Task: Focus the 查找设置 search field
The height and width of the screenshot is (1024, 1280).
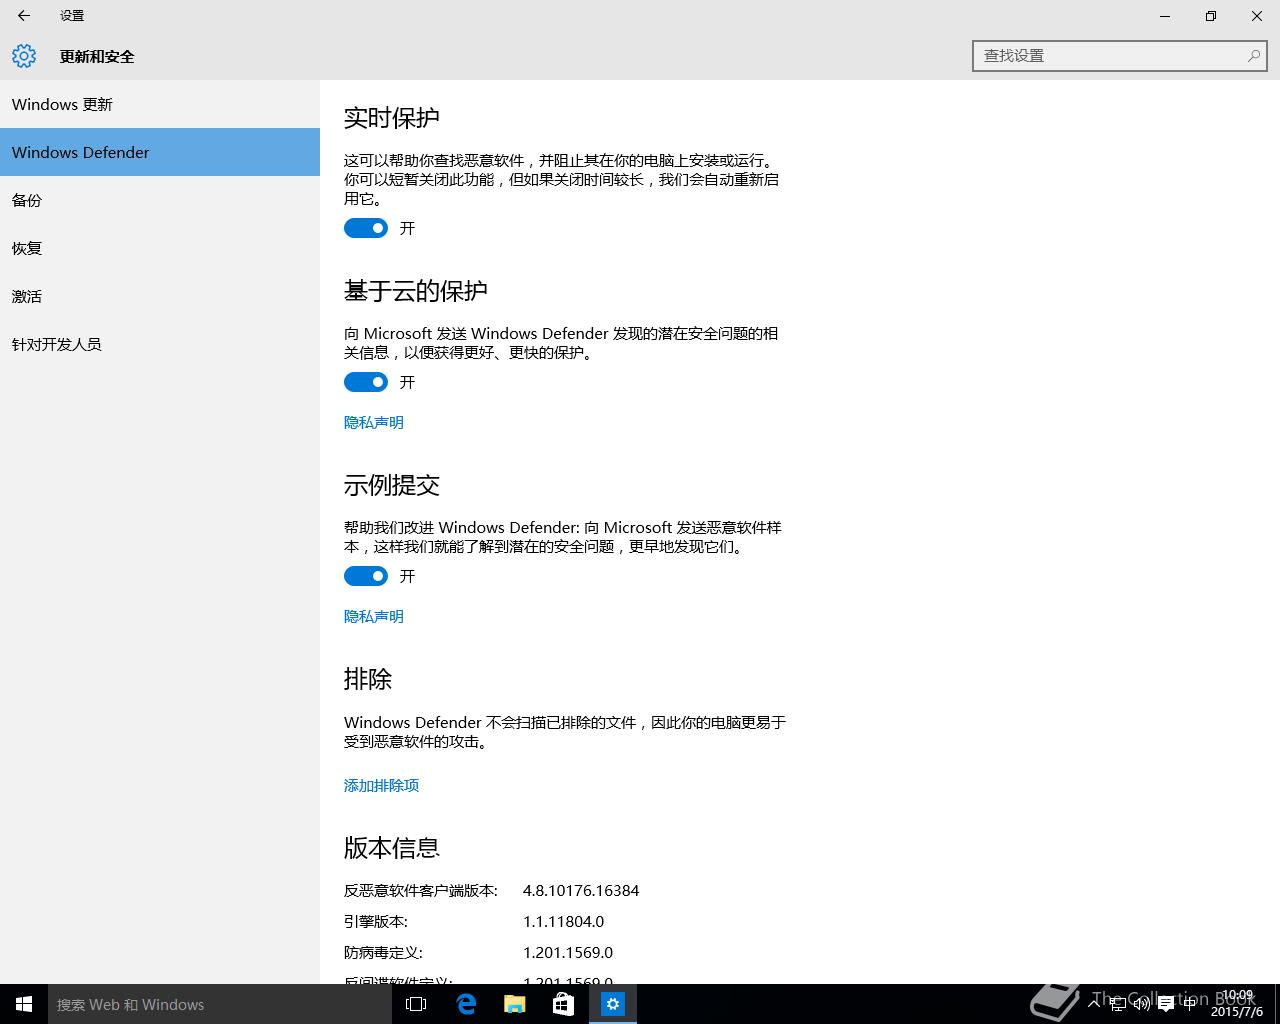Action: 1120,56
